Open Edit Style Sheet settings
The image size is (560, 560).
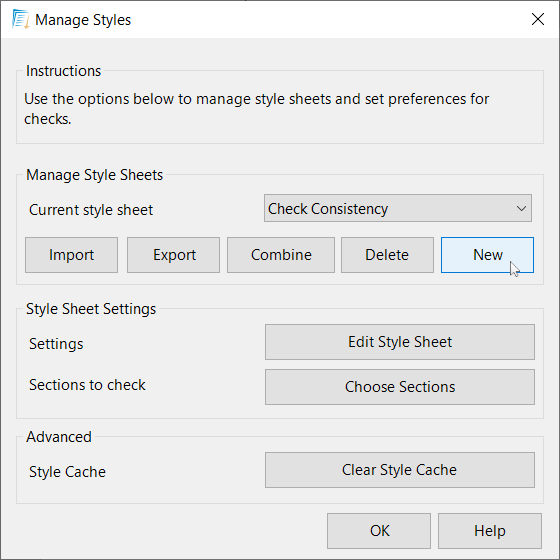click(400, 342)
